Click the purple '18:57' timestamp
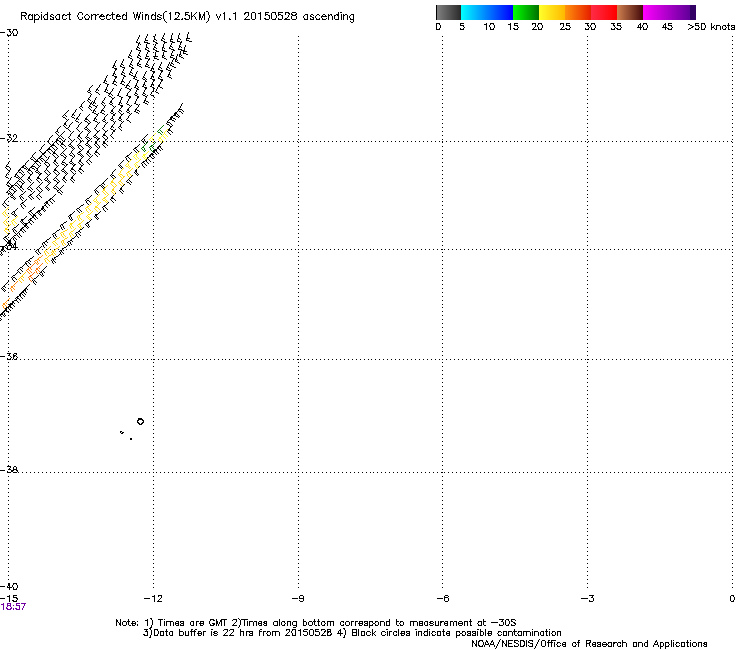The image size is (740, 650). (13, 607)
